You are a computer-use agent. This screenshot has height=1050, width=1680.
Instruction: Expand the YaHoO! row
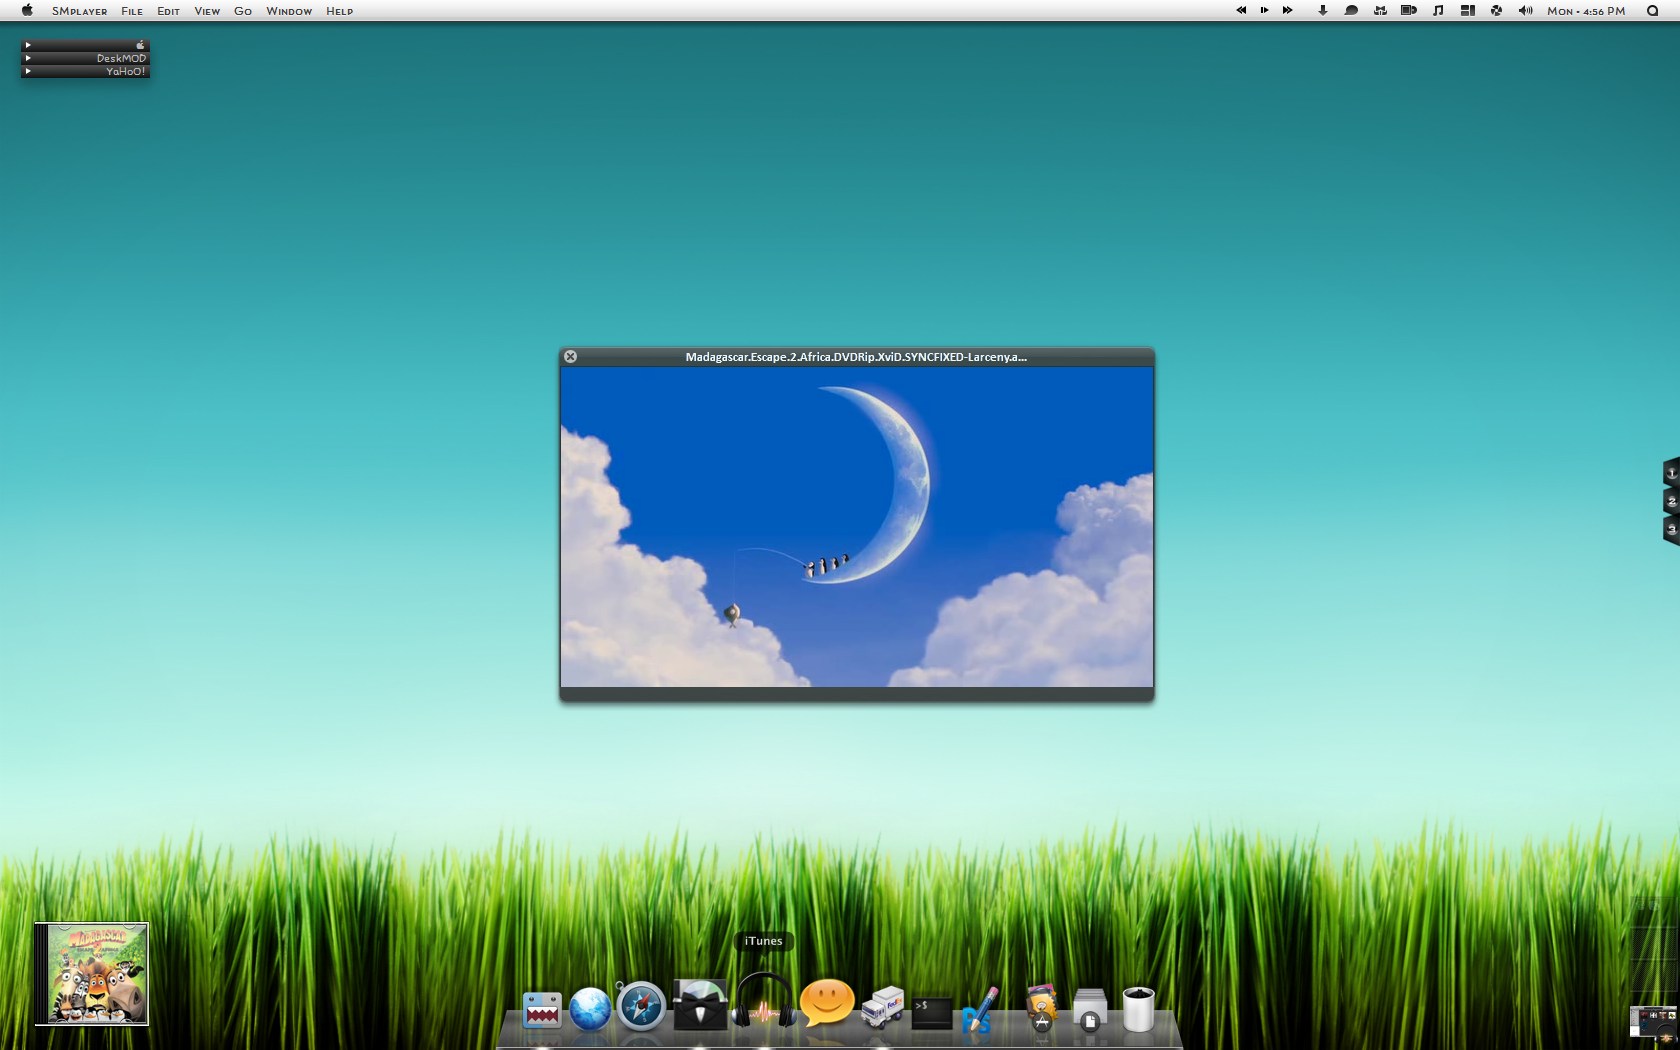point(28,71)
